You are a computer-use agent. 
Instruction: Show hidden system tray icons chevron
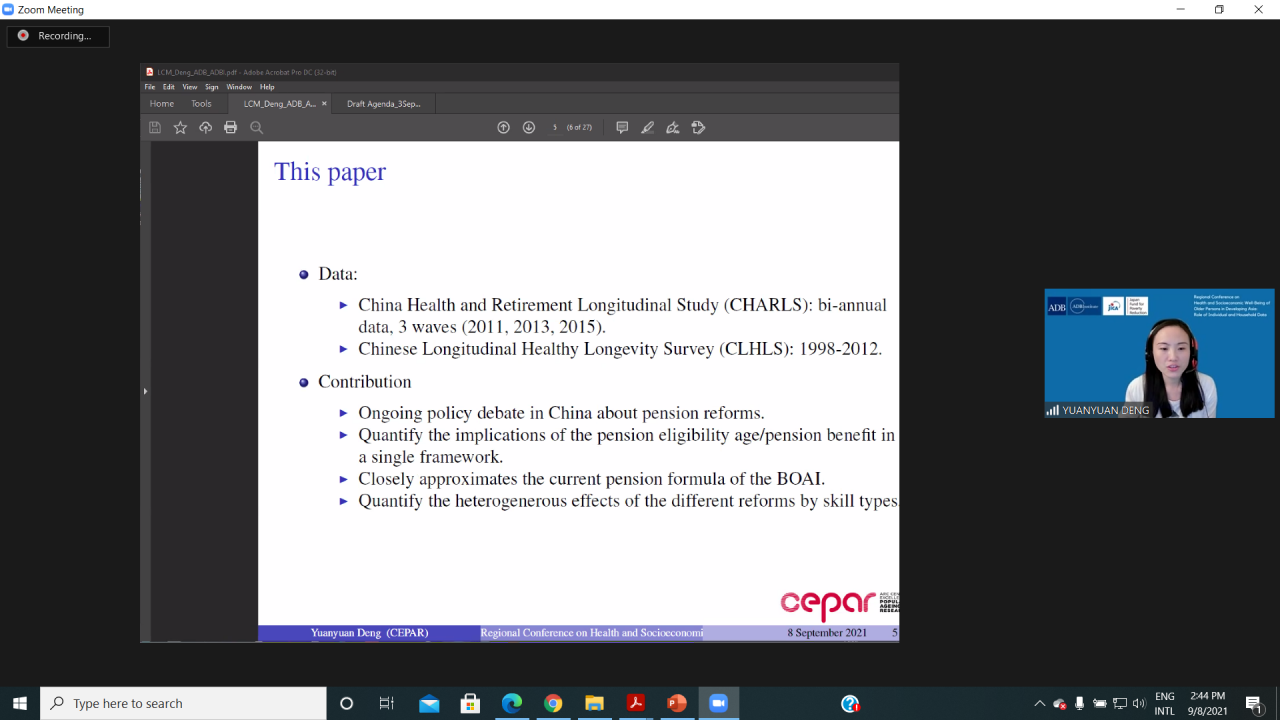[x=1039, y=703]
